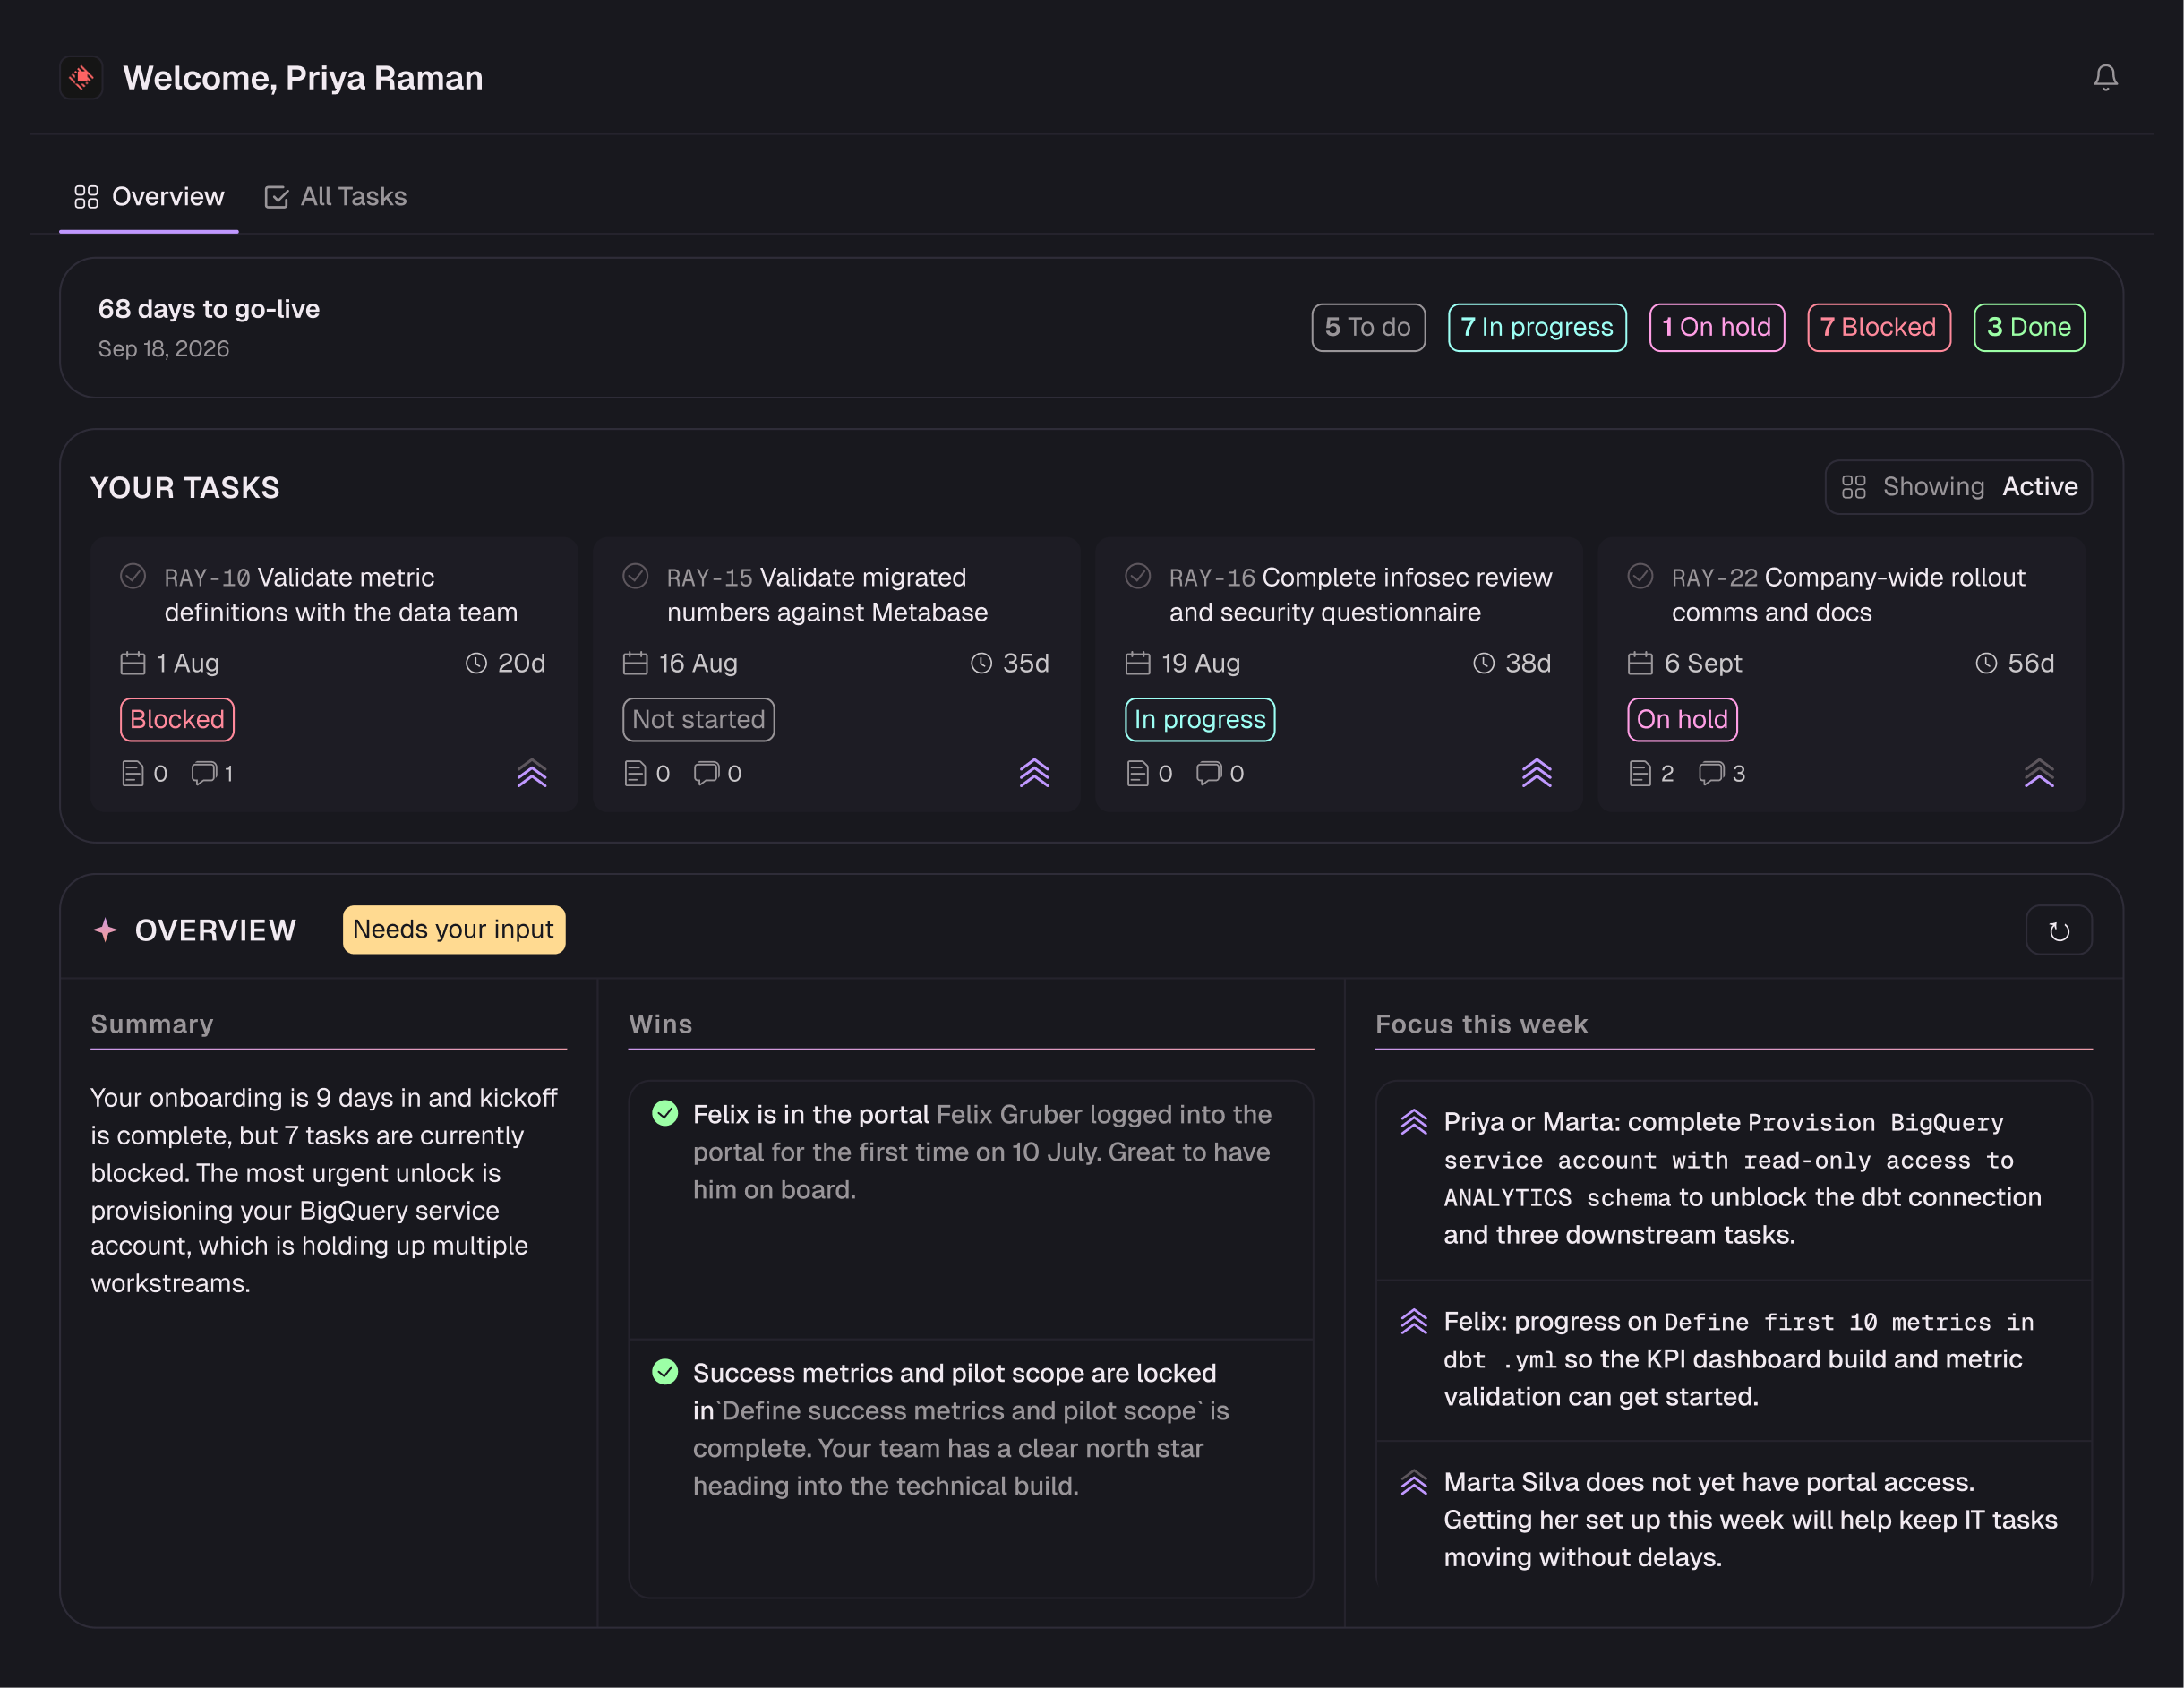
Task: Select the Summary column heading
Action: (152, 1024)
